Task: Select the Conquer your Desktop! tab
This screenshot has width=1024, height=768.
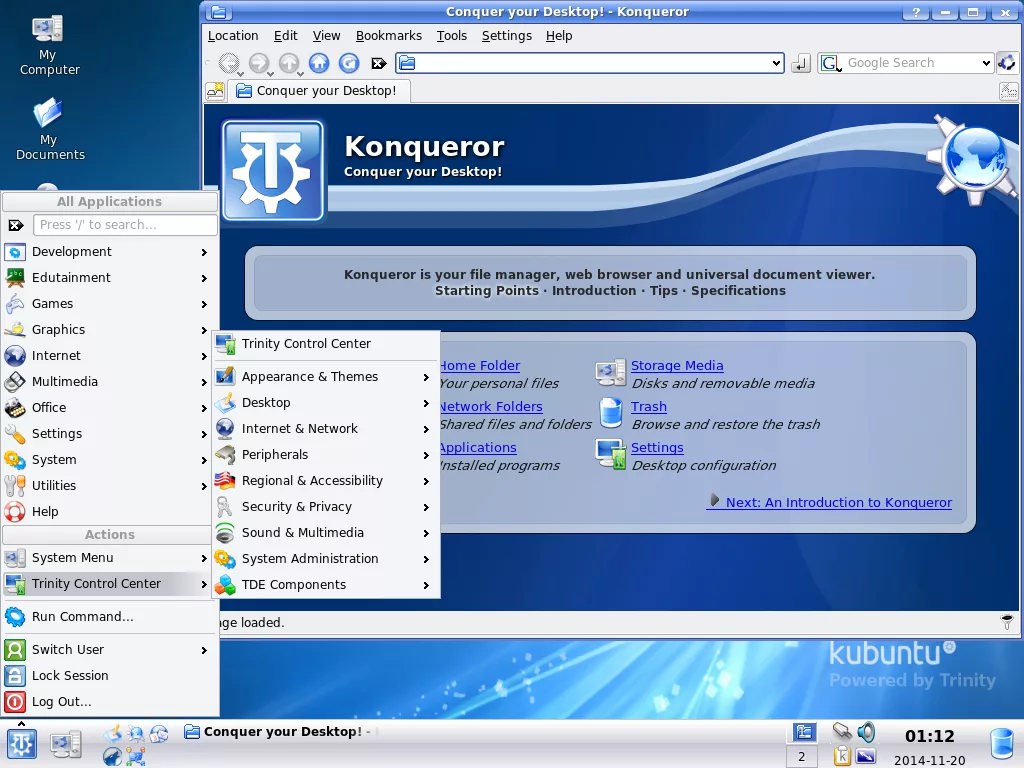Action: point(318,91)
